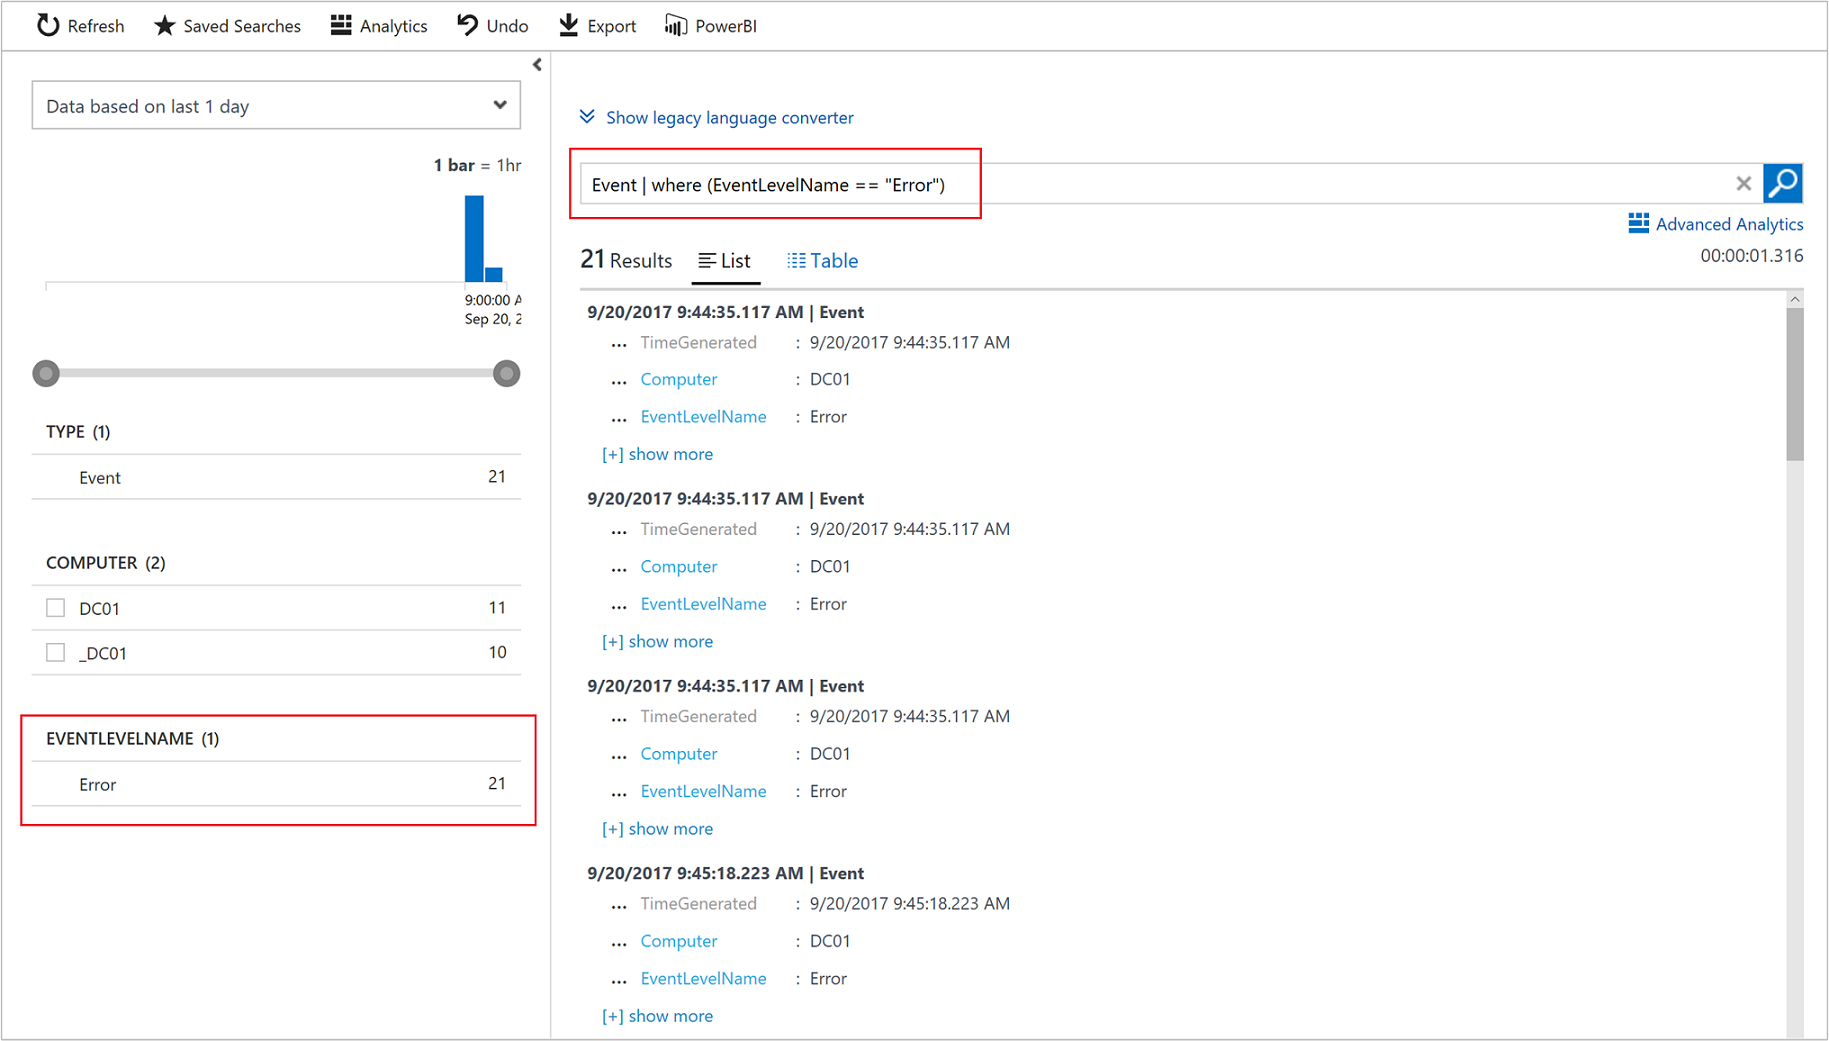Click the left time range slider handle
Viewport: 1829px width, 1041px height.
(46, 373)
